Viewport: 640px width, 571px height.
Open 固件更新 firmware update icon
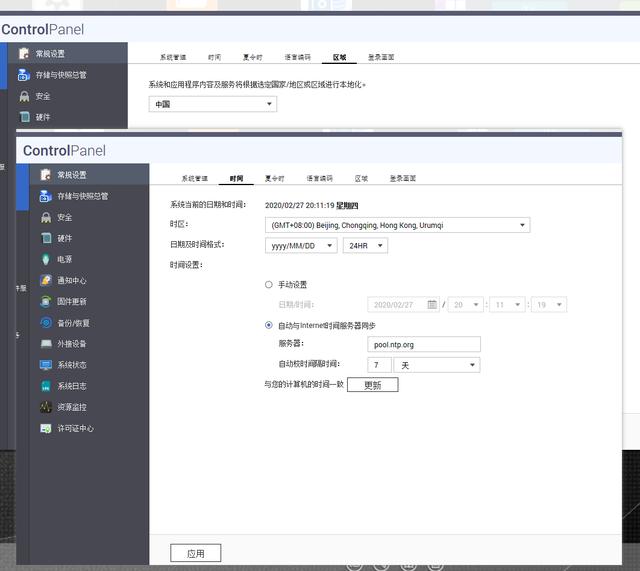(x=46, y=302)
